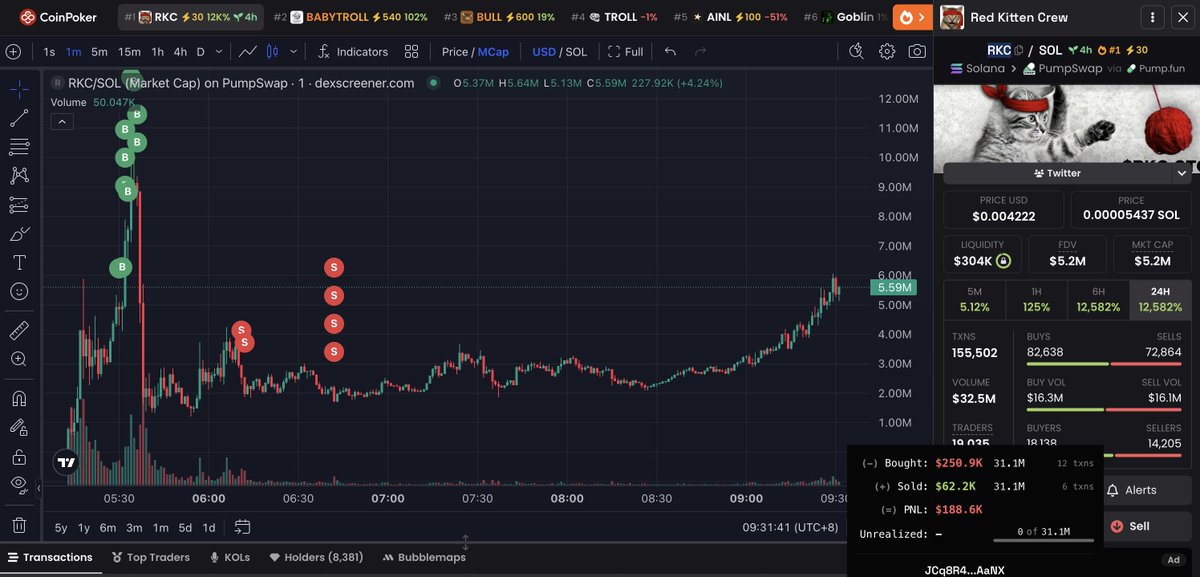Open the go to date calendar icon
Viewport: 1200px width, 577px height.
[242, 527]
